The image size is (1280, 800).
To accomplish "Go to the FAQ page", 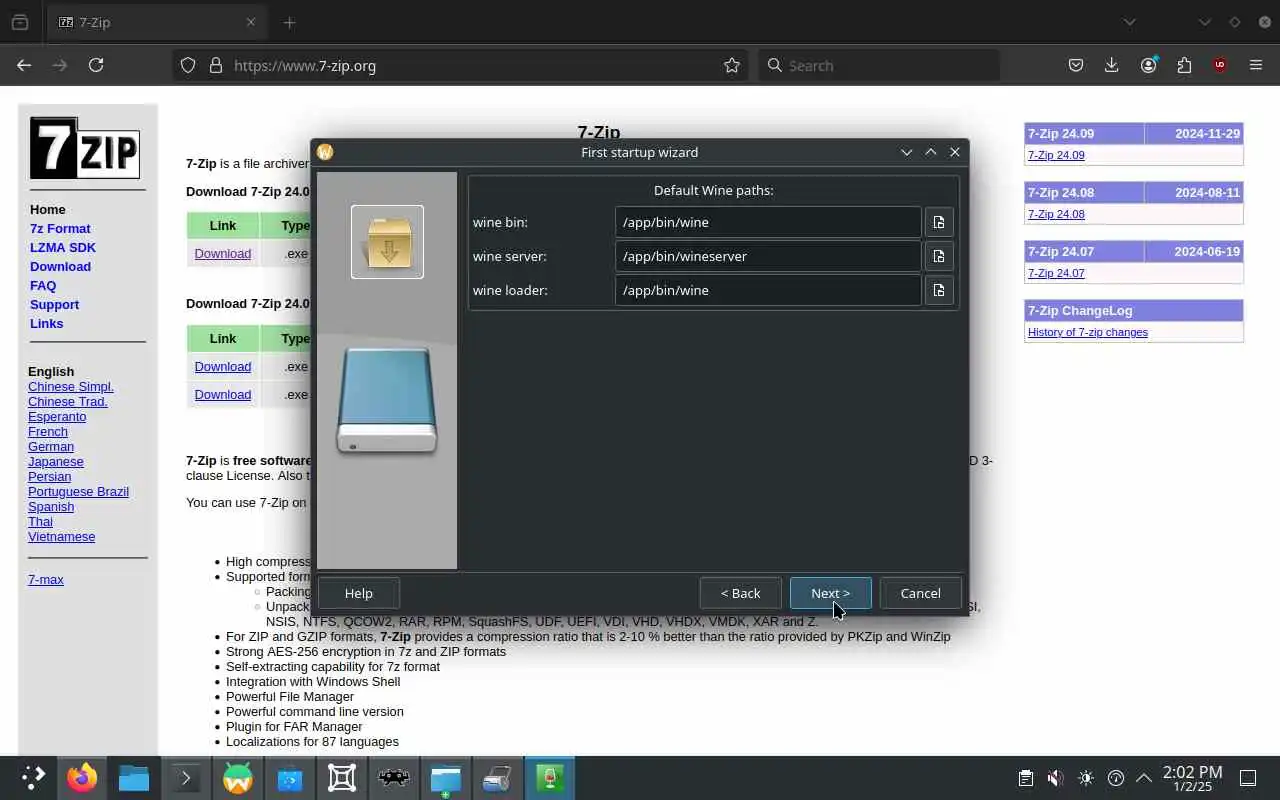I will coord(43,285).
